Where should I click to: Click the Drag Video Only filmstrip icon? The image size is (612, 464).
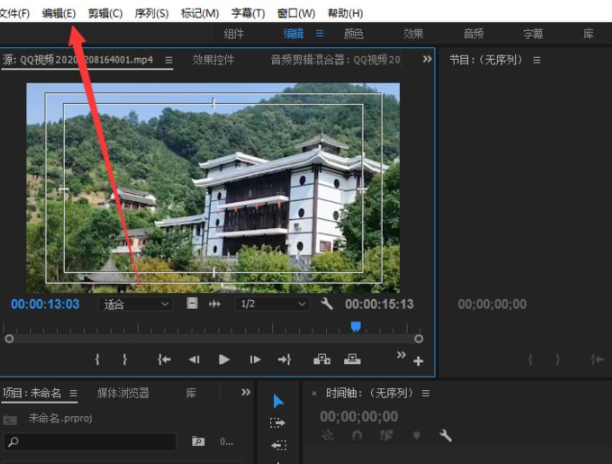point(192,303)
